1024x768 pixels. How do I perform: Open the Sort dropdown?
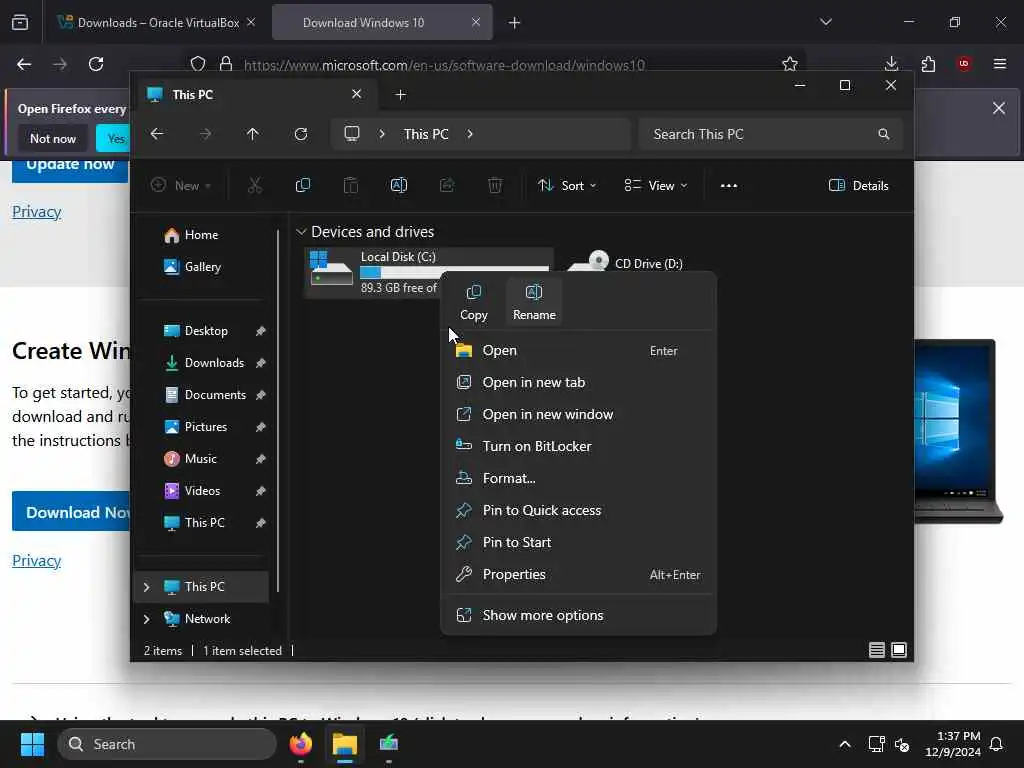point(567,186)
